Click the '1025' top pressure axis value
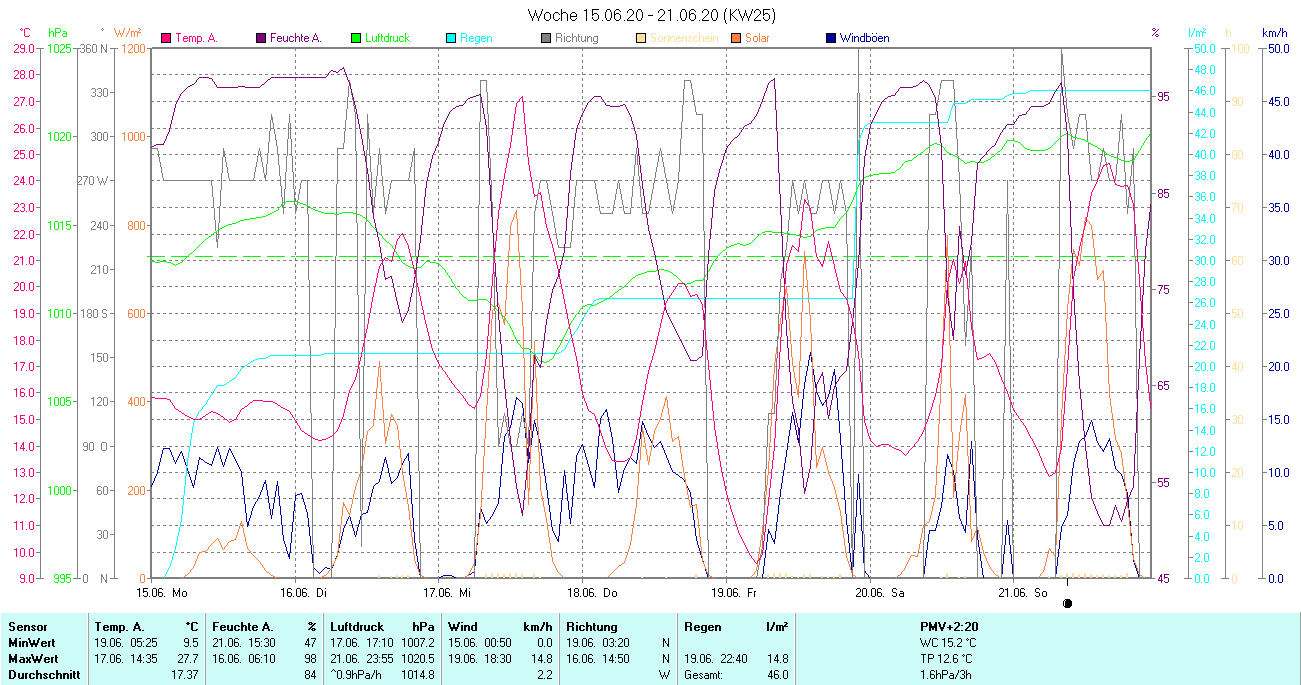 point(59,48)
